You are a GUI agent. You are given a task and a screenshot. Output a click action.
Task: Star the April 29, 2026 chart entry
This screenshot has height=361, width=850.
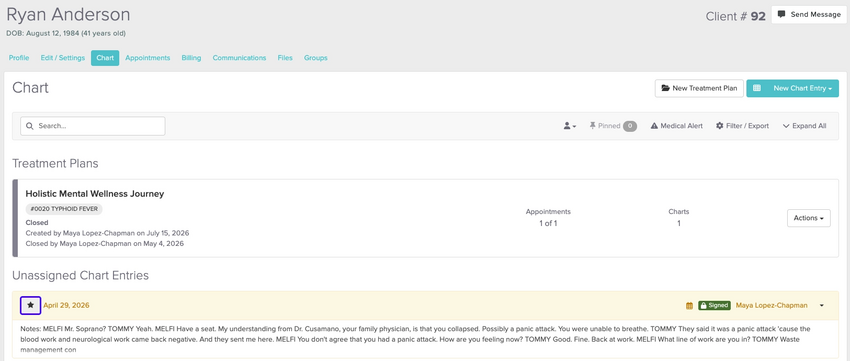[x=30, y=305]
